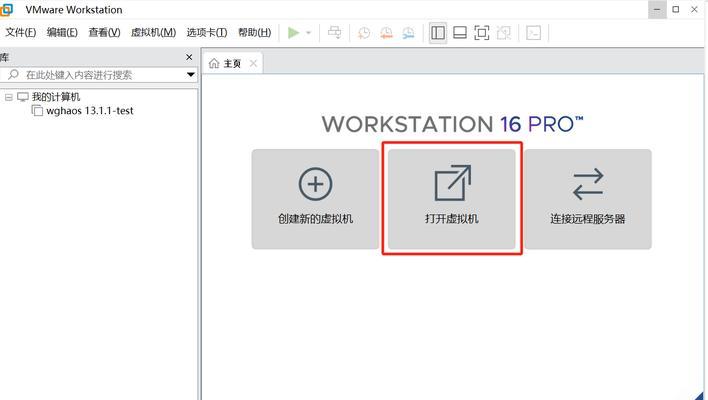
Task: Toggle the thumbnail bar view icon
Action: click(460, 33)
